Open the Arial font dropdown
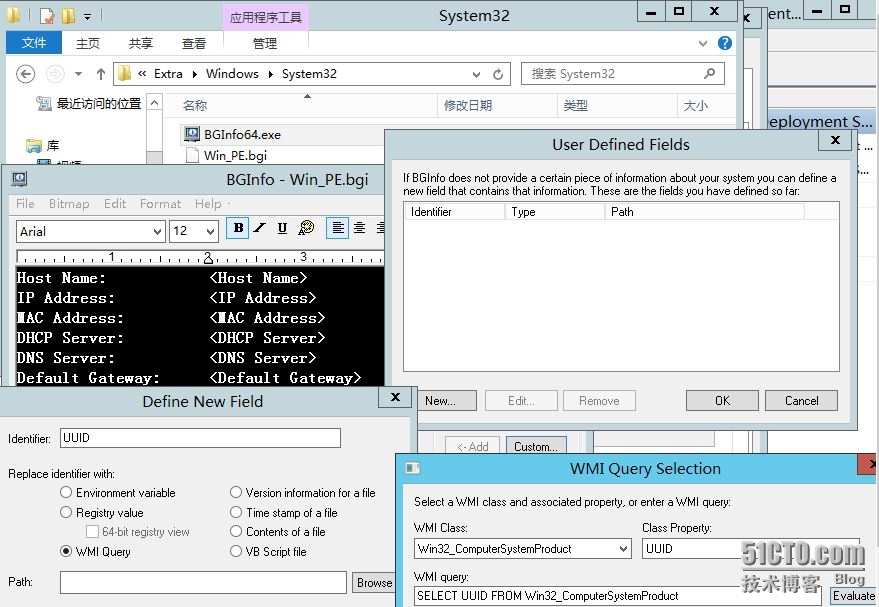 [x=158, y=231]
